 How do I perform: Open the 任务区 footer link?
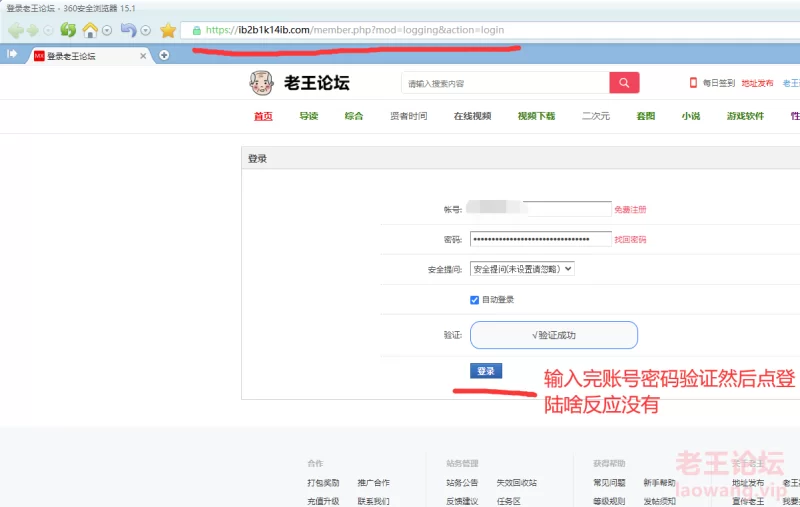pyautogui.click(x=509, y=501)
